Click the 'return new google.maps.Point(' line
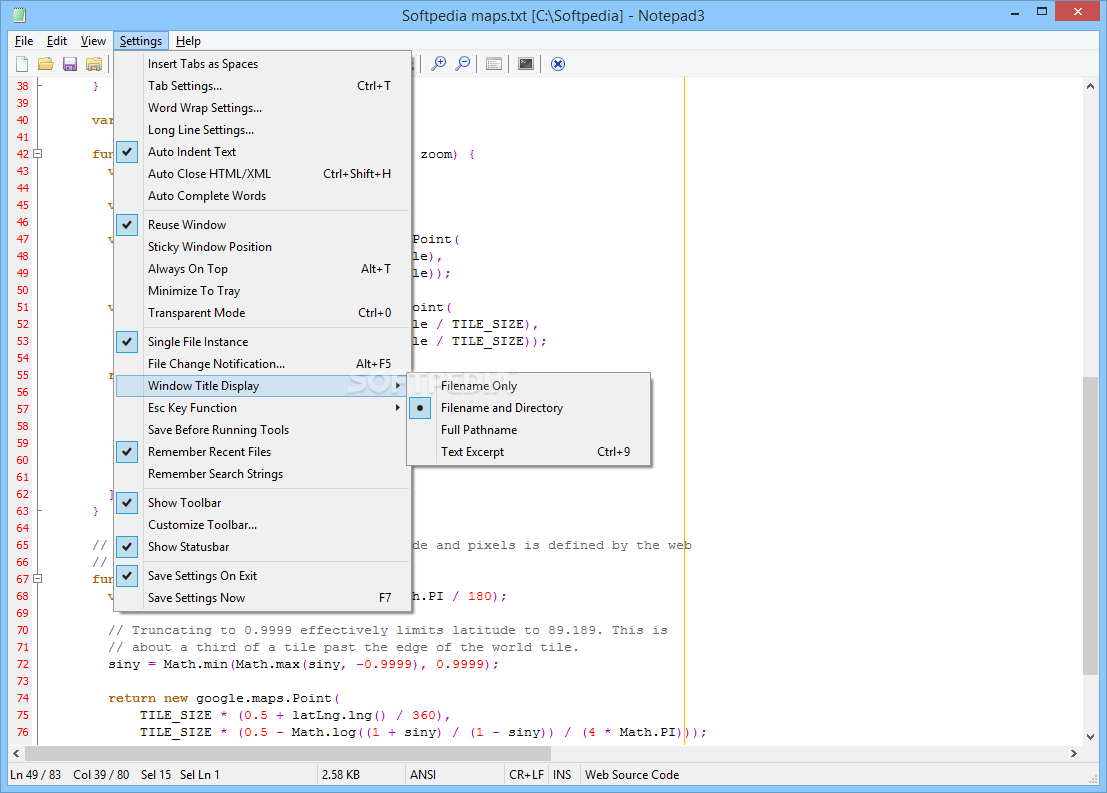 point(224,698)
